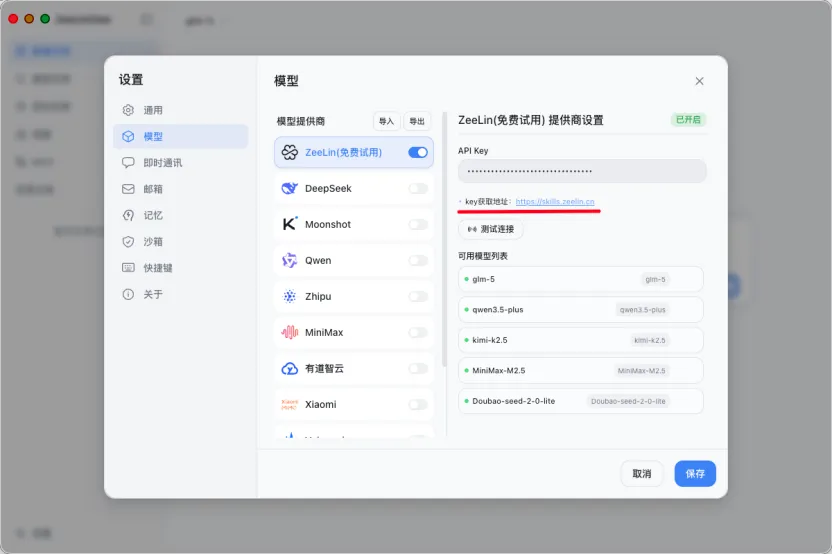
Task: Select the MiniMax-M2.5 model row
Action: 581,370
